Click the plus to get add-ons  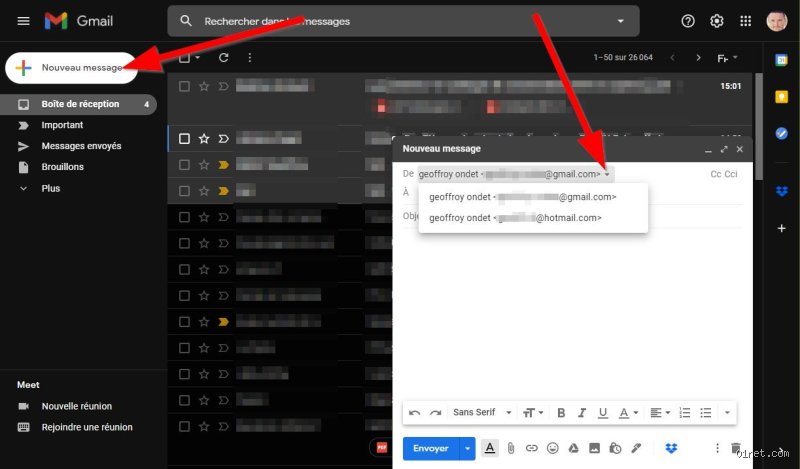[781, 228]
